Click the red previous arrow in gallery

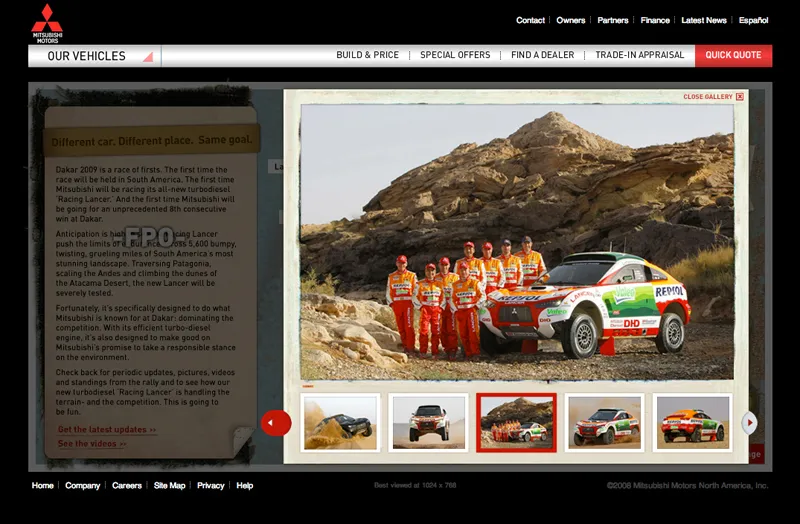click(x=275, y=423)
